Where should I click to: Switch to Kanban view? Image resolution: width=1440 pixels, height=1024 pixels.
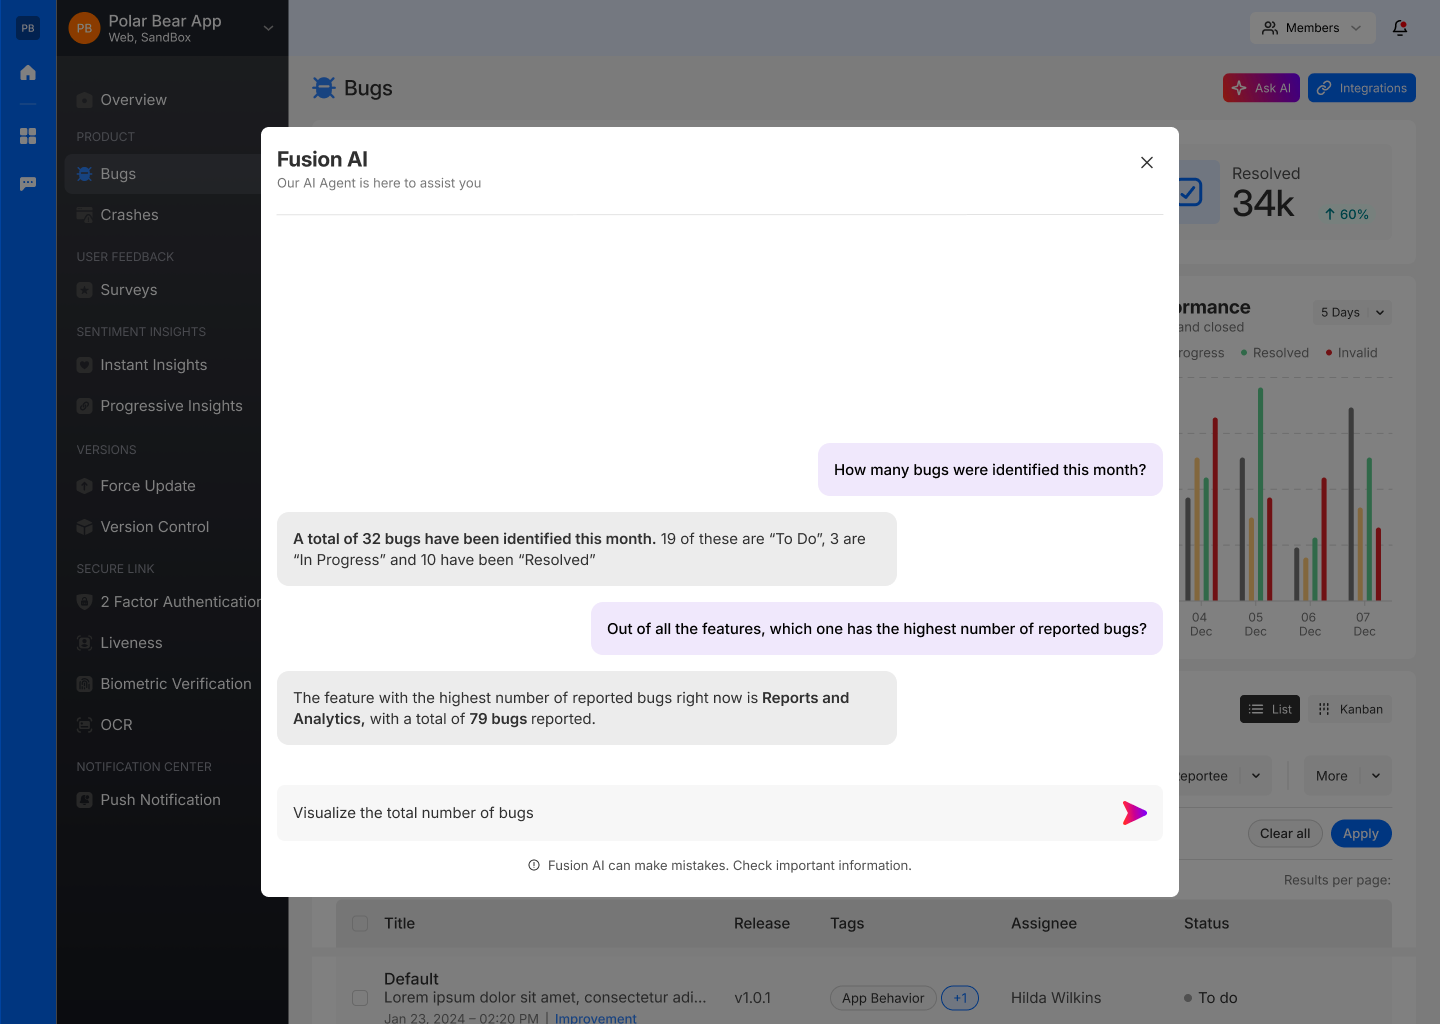tap(1350, 709)
